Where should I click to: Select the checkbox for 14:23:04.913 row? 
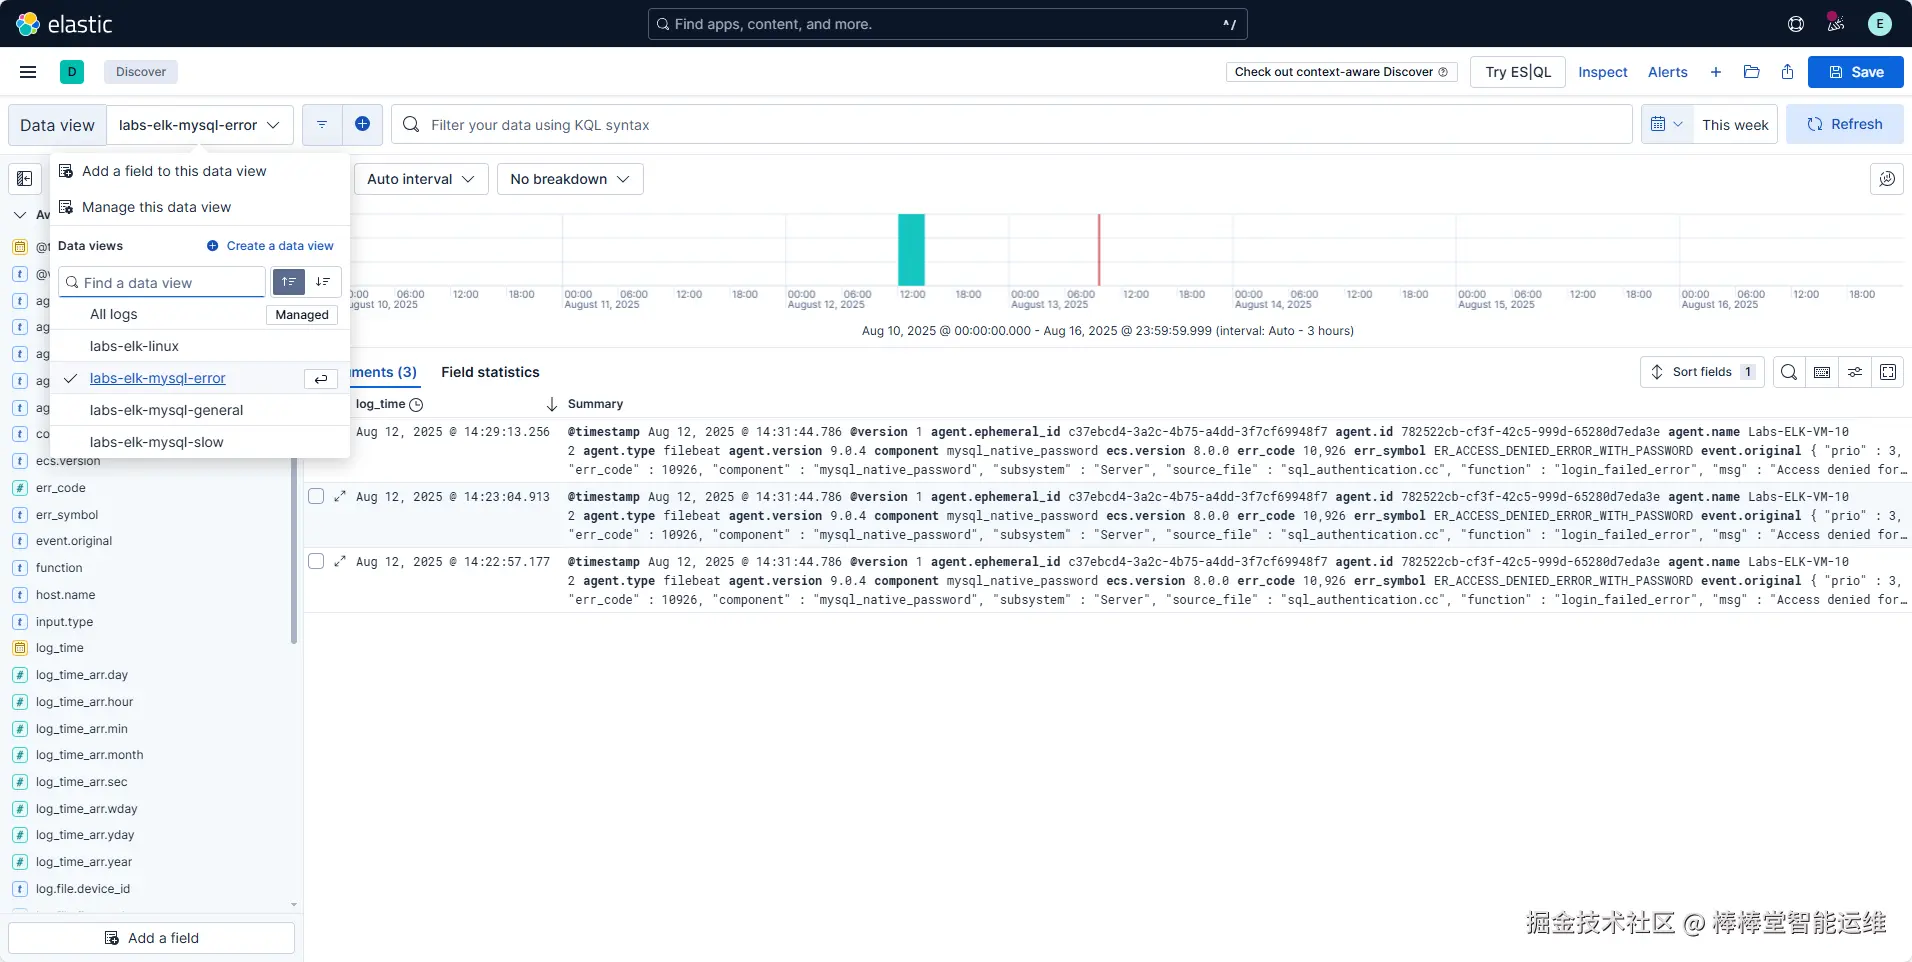coord(316,496)
